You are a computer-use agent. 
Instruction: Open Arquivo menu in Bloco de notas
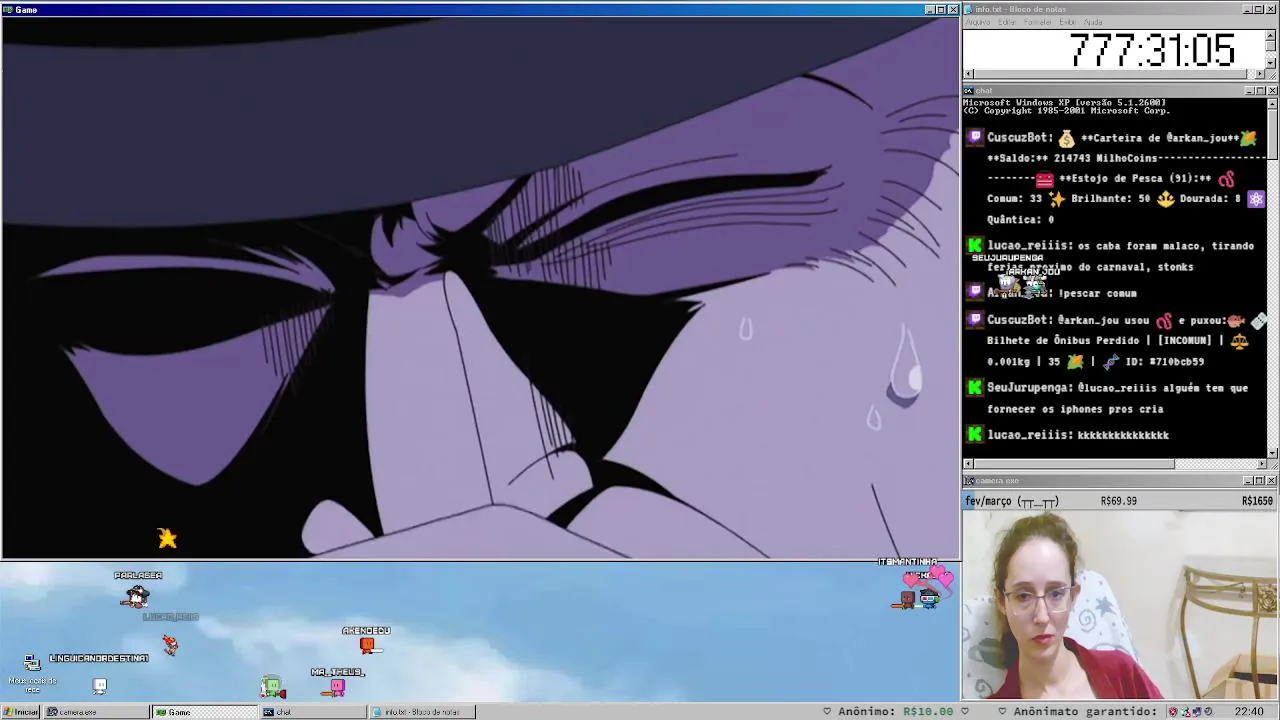point(978,22)
